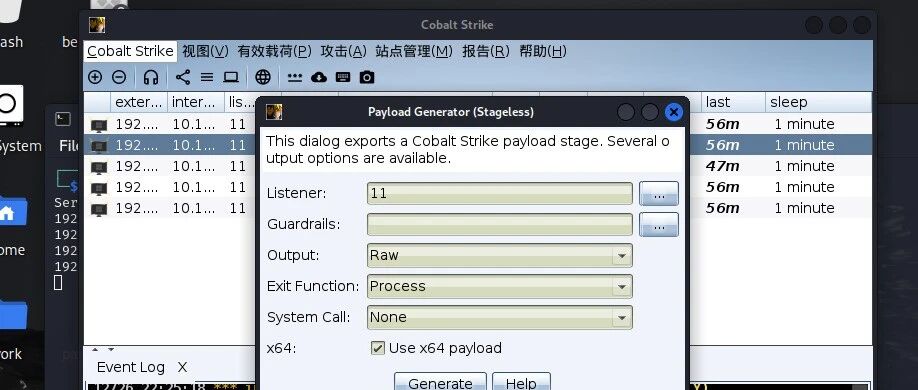
Task: Open the Cobalt Strike menu
Action: (x=130, y=52)
